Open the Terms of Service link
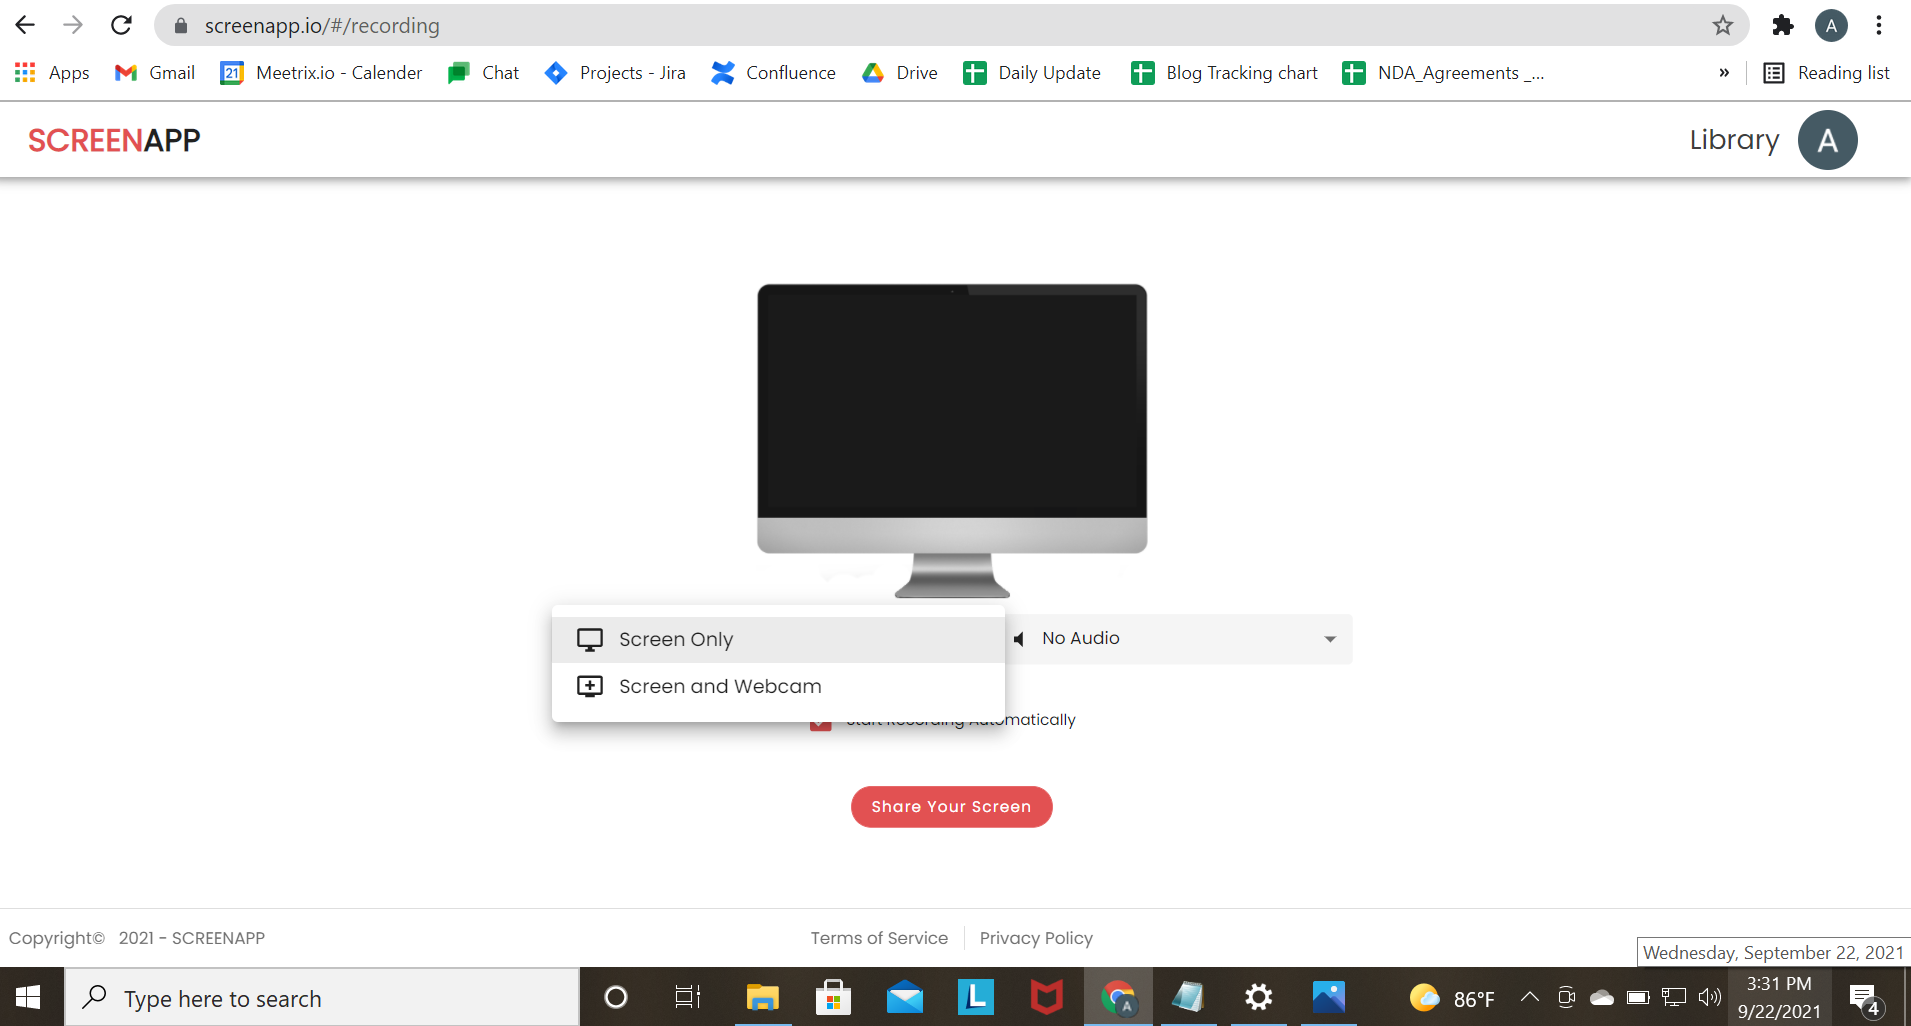The image size is (1911, 1026). click(x=879, y=938)
